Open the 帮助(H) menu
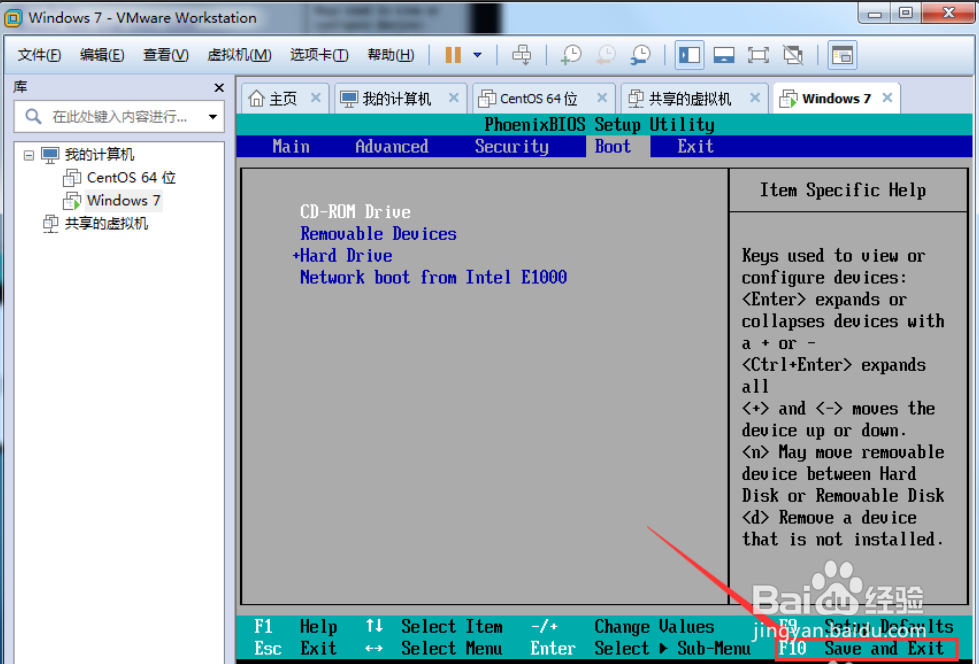Viewport: 979px width, 664px height. tap(390, 55)
